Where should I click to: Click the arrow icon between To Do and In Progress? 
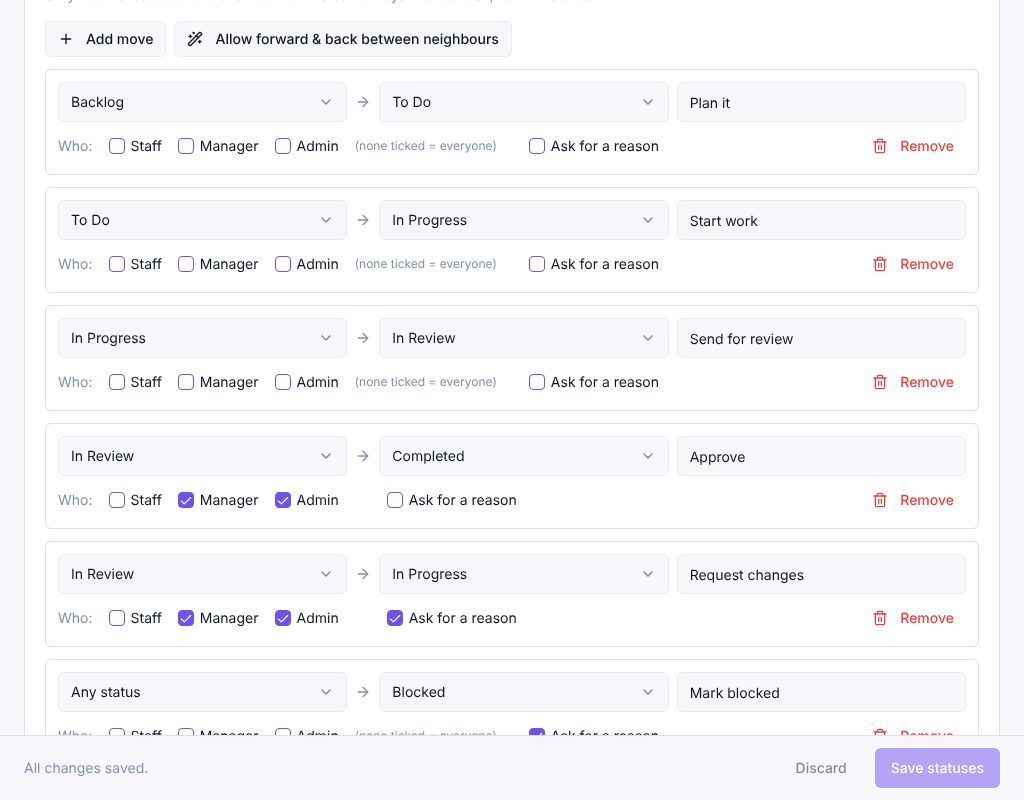tap(363, 221)
